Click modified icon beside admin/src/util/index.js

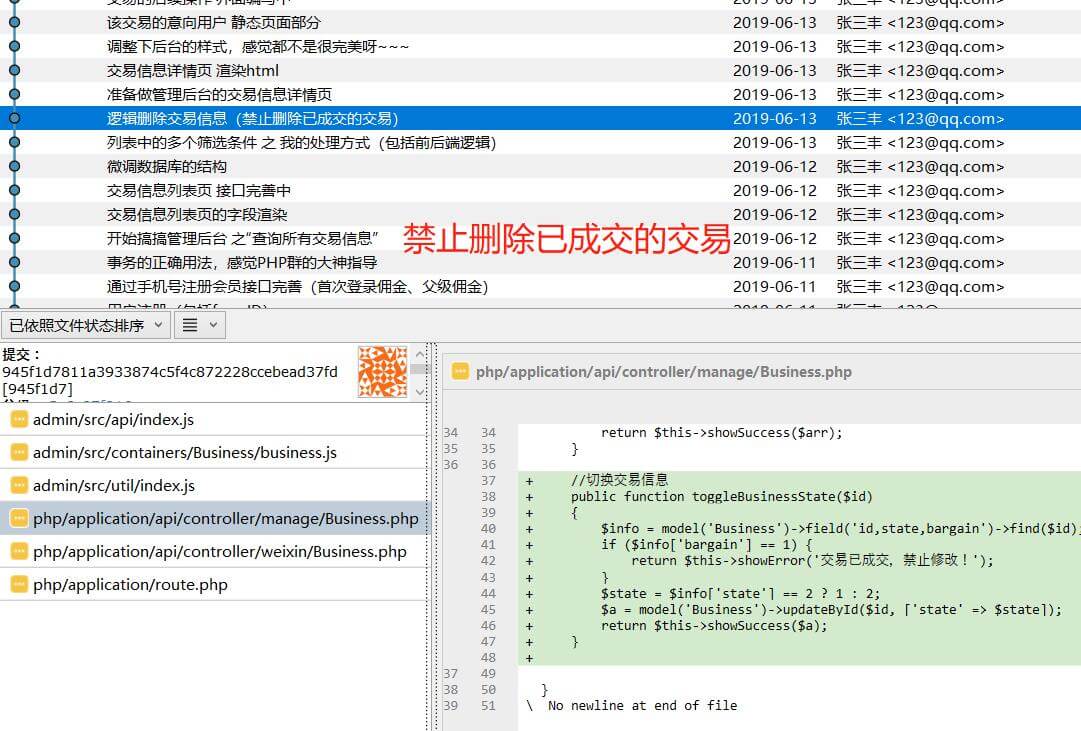click(19, 486)
